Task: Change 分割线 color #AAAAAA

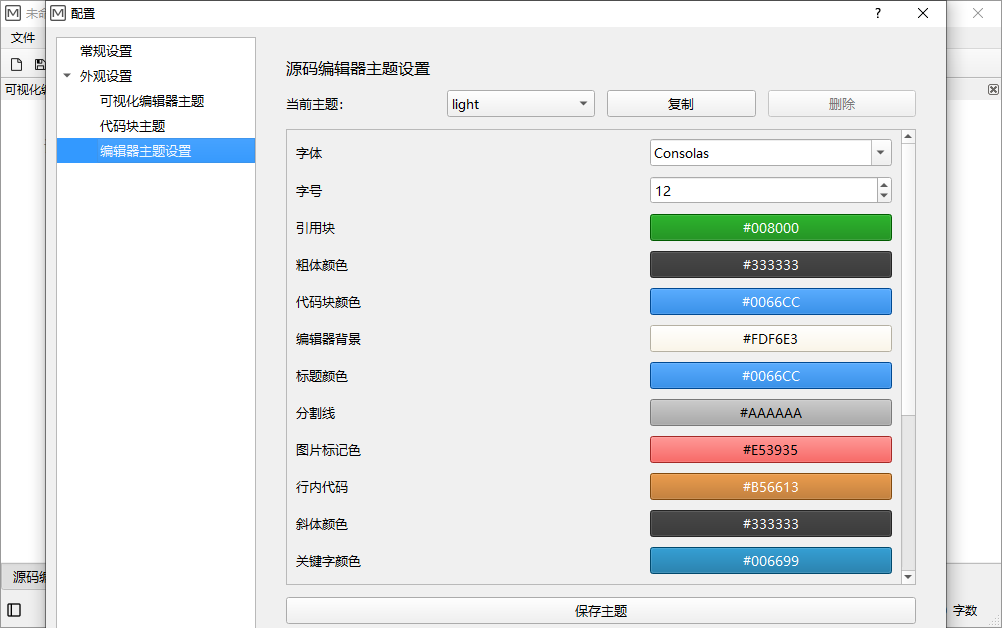Action: pos(771,413)
